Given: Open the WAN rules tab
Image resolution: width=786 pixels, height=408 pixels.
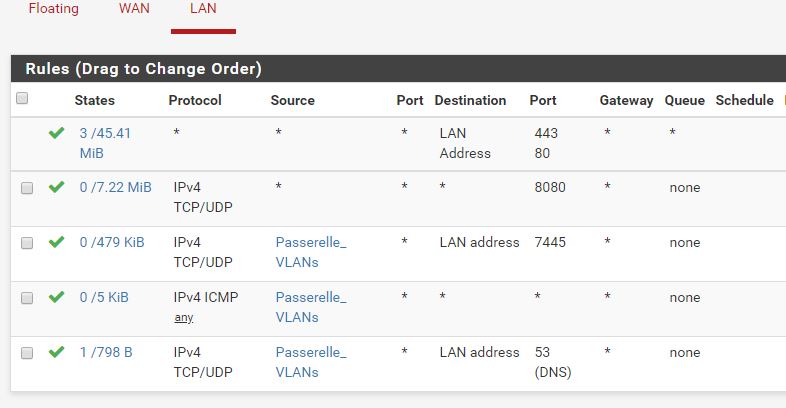Looking at the screenshot, I should (134, 9).
